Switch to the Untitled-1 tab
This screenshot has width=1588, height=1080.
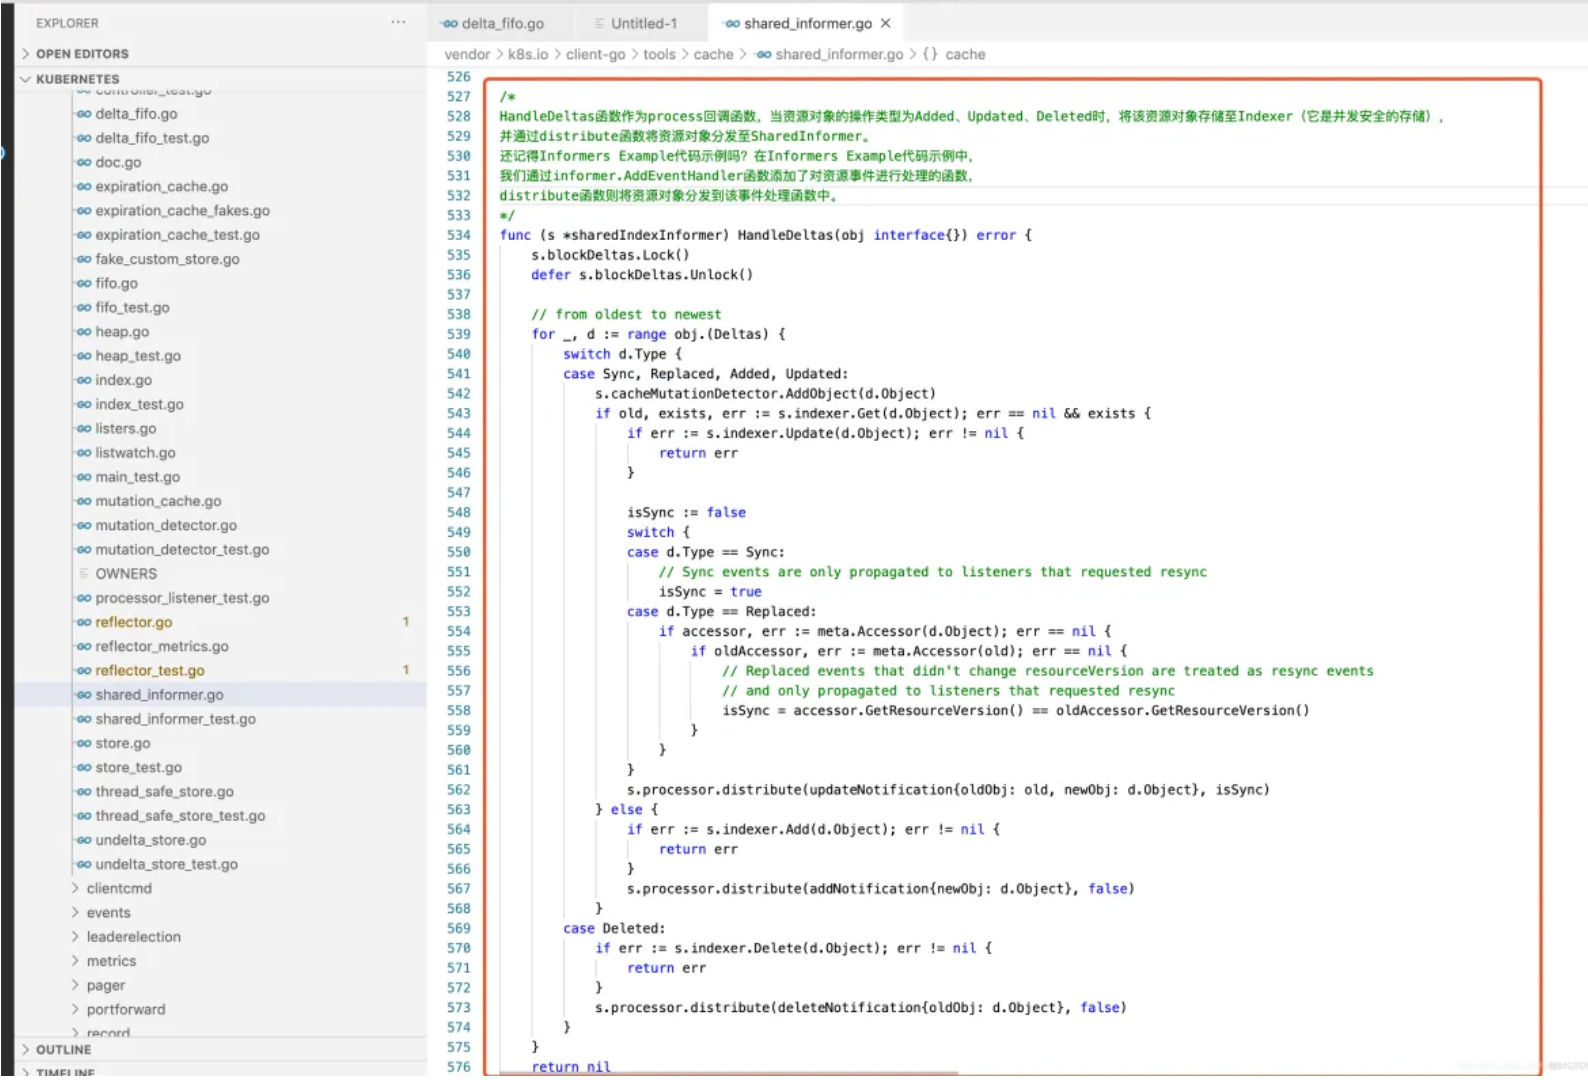pyautogui.click(x=643, y=23)
